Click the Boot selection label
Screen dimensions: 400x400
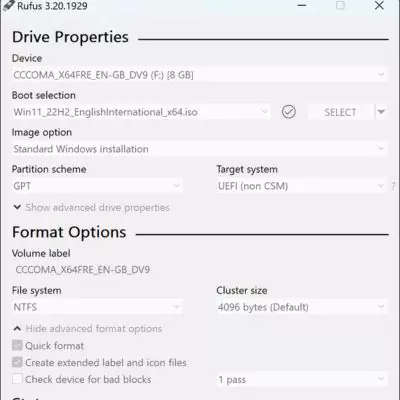44,95
